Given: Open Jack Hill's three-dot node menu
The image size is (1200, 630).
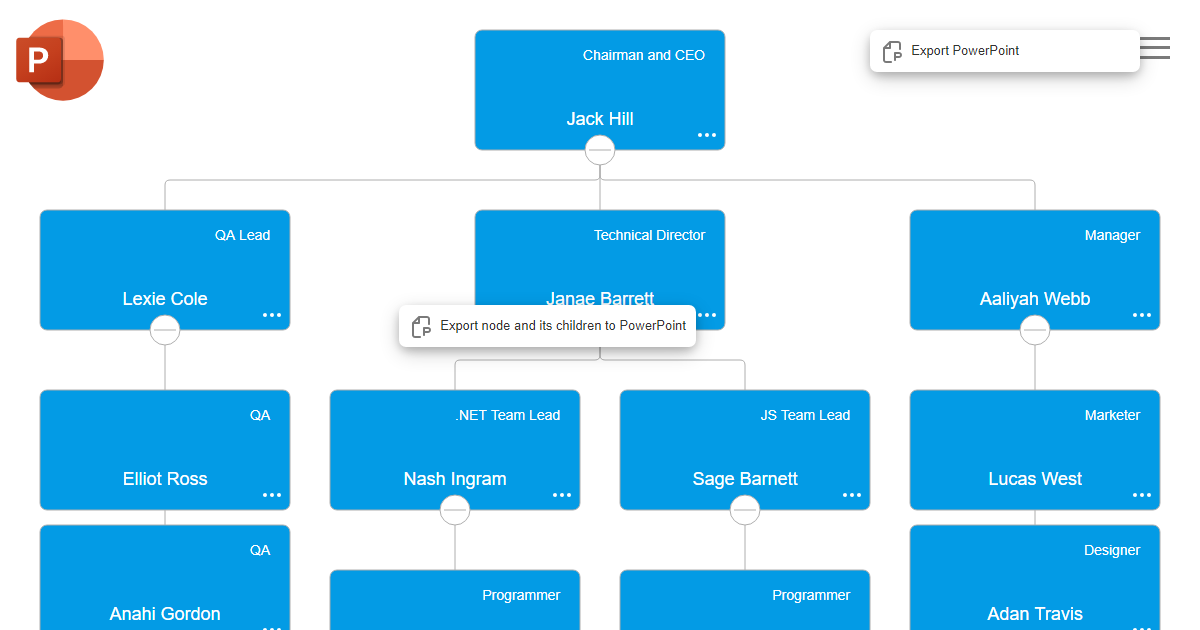Looking at the screenshot, I should (x=707, y=135).
